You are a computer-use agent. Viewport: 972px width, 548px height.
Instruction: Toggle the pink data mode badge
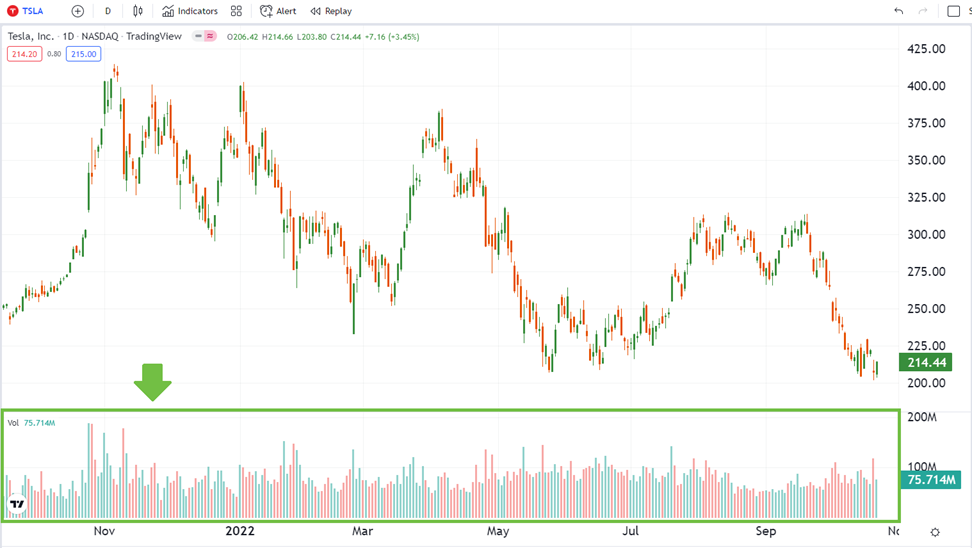point(211,36)
